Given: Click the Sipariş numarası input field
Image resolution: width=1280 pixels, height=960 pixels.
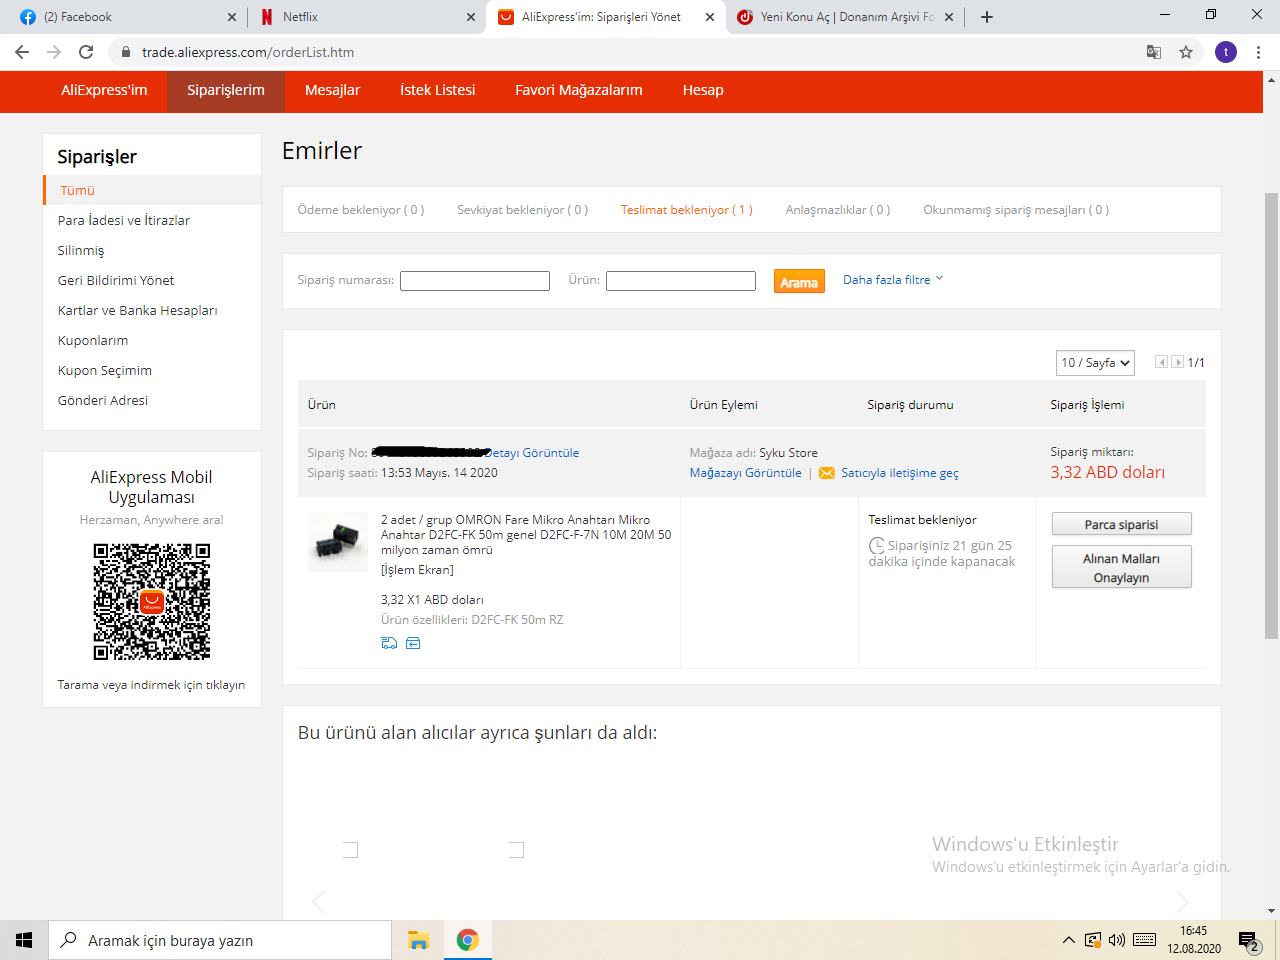Looking at the screenshot, I should coord(475,281).
